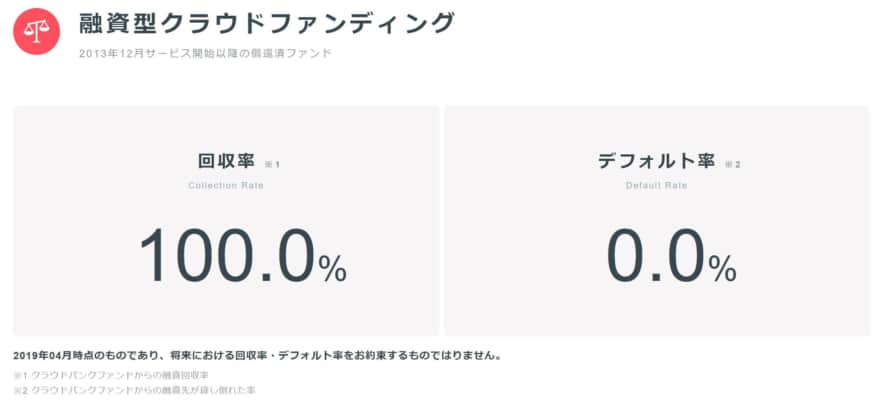
Task: Click the 100.0 value
Action: [x=227, y=256]
